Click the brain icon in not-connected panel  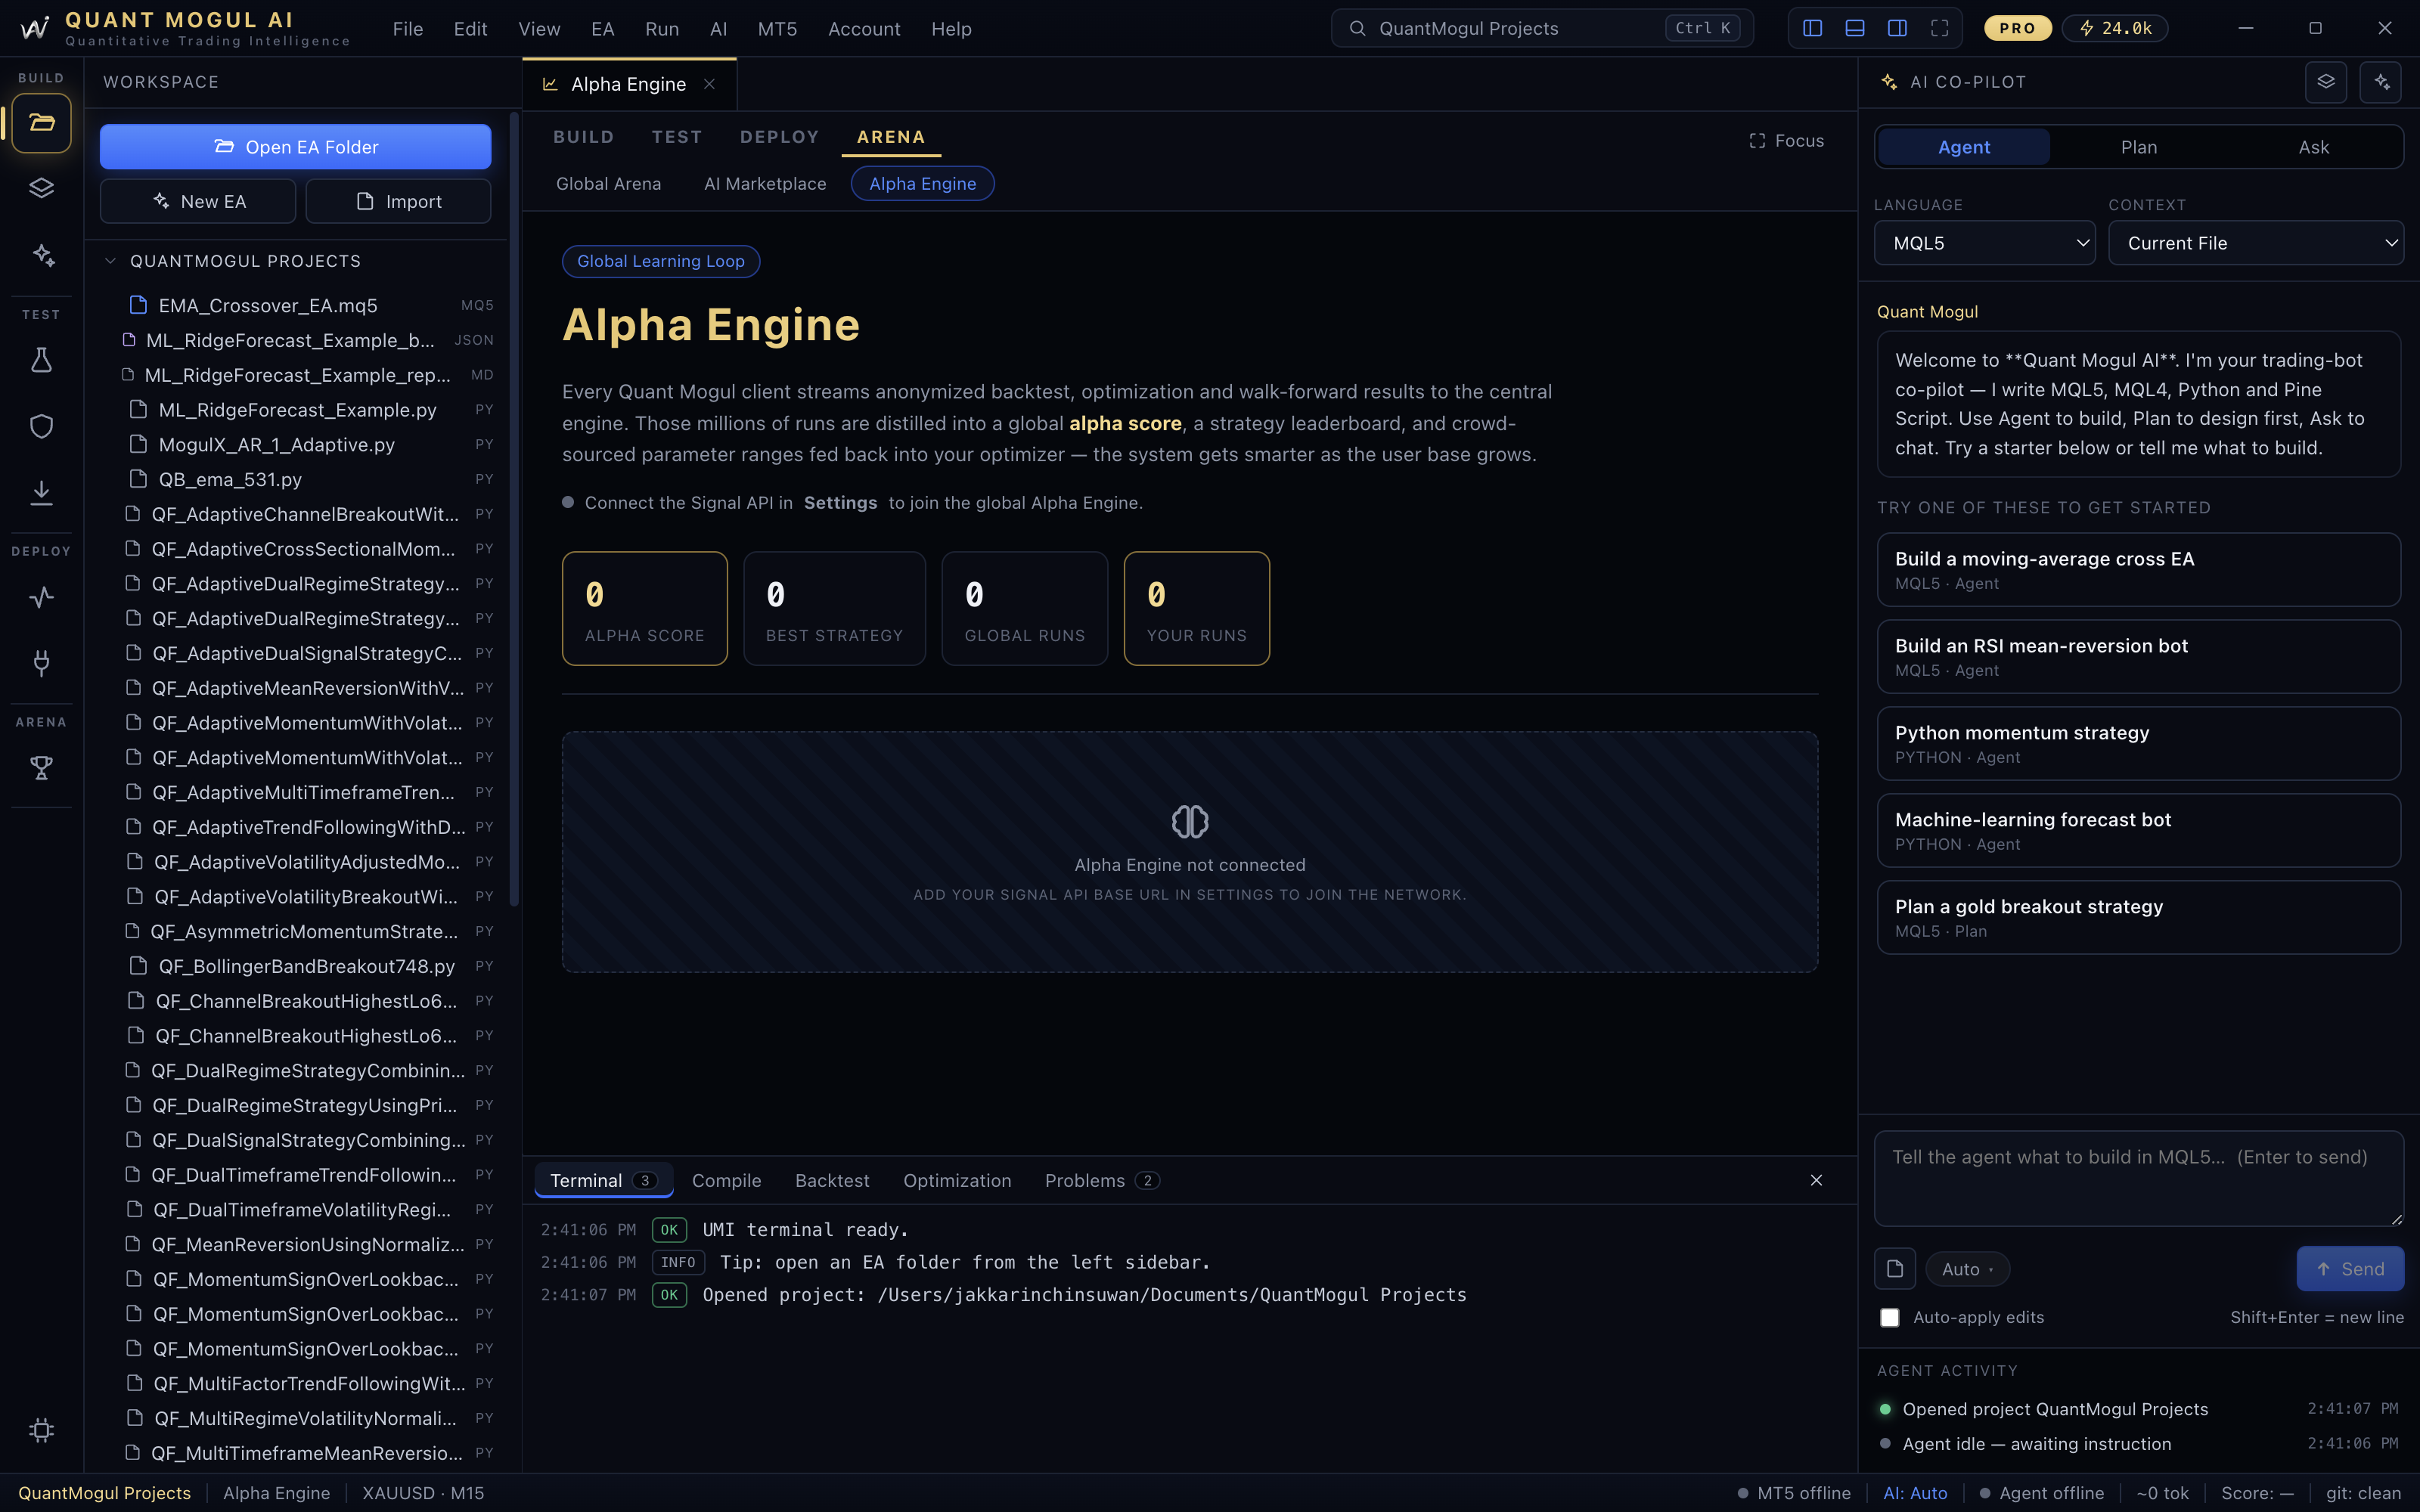(1190, 822)
